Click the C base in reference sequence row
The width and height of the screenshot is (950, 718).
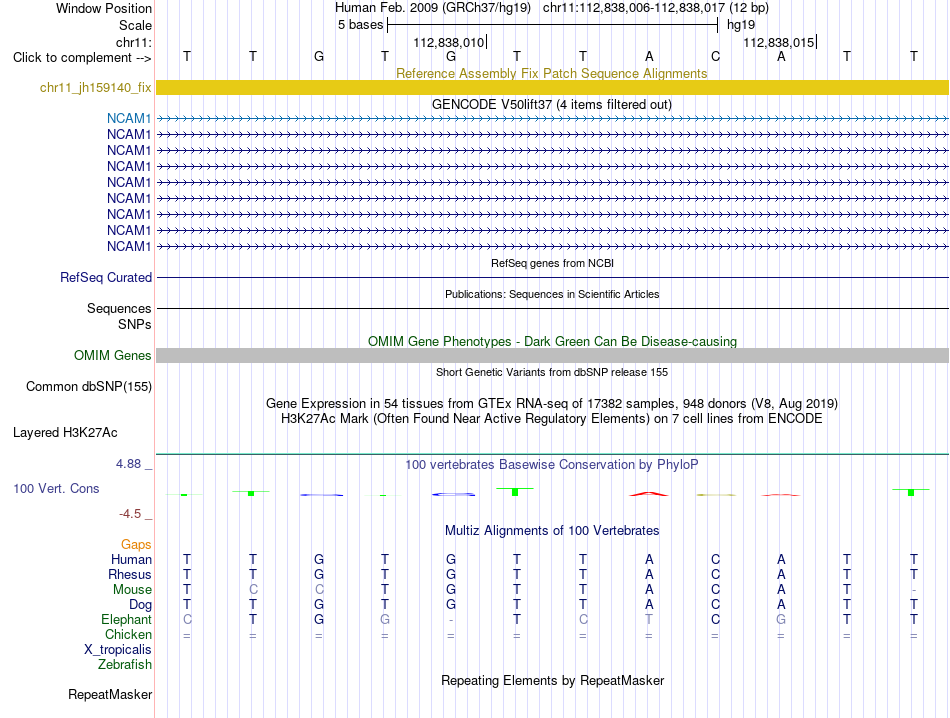715,56
